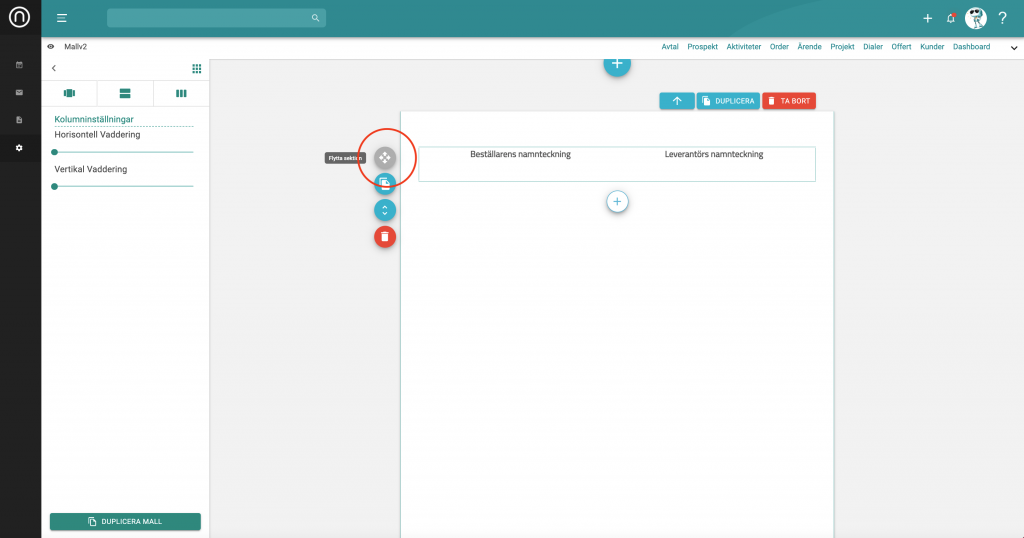This screenshot has width=1024, height=538.
Task: Click the DUPLICERA MALL button
Action: coord(125,521)
